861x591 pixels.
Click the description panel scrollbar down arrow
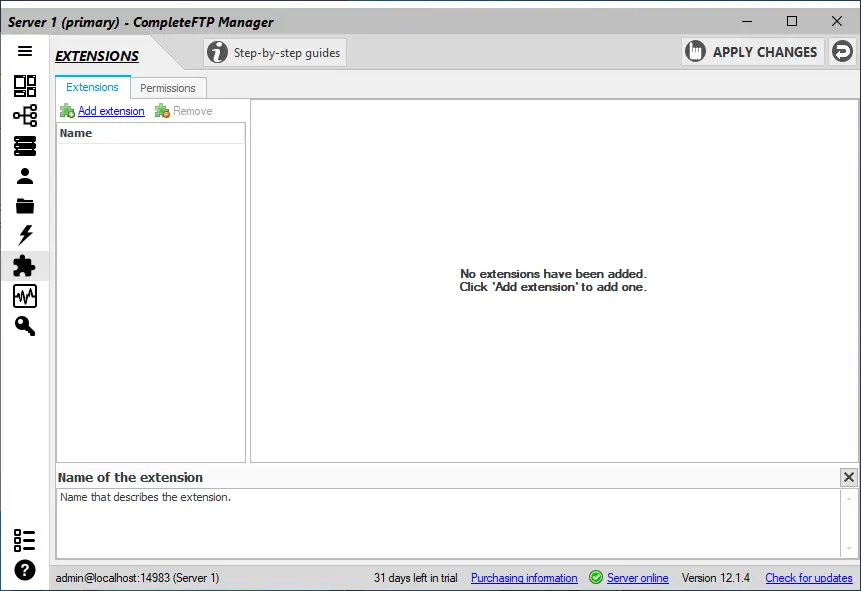(849, 548)
